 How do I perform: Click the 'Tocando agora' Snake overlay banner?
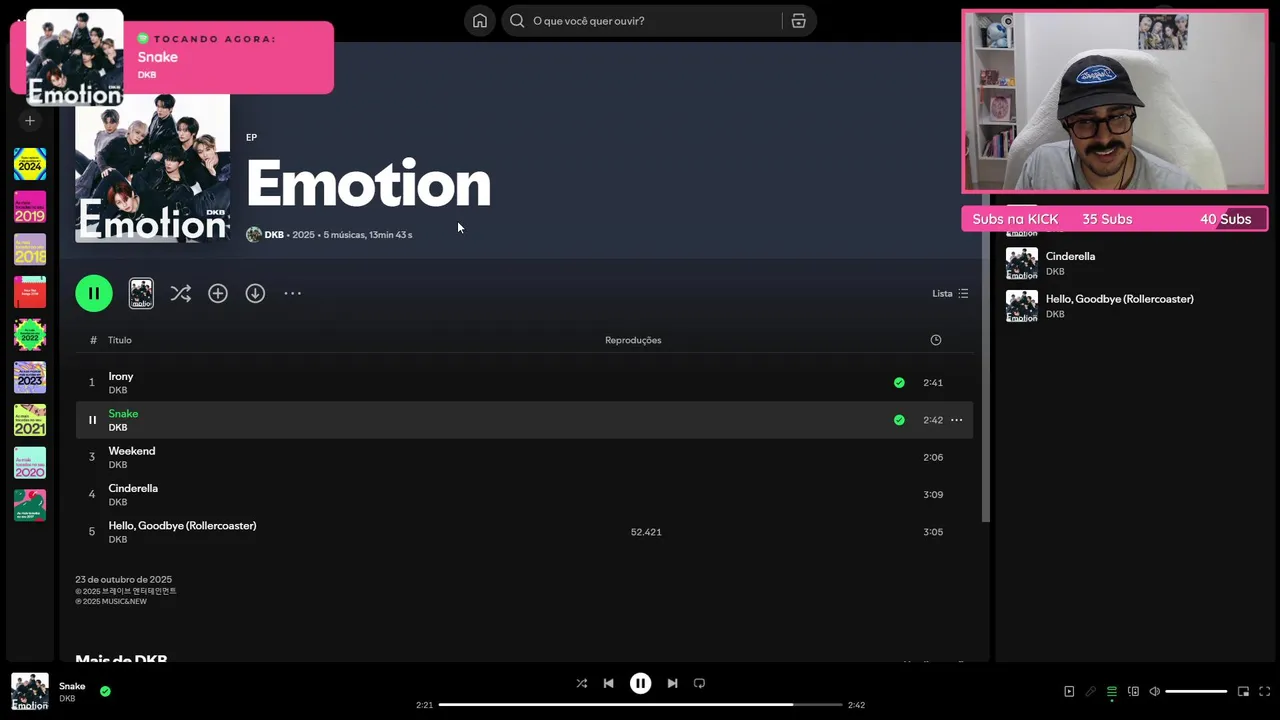coord(172,57)
